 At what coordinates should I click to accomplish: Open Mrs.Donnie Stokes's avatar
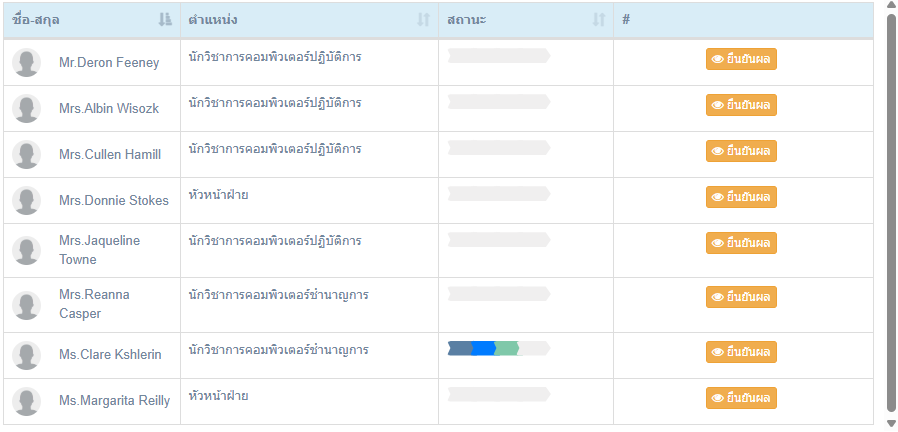coord(26,200)
